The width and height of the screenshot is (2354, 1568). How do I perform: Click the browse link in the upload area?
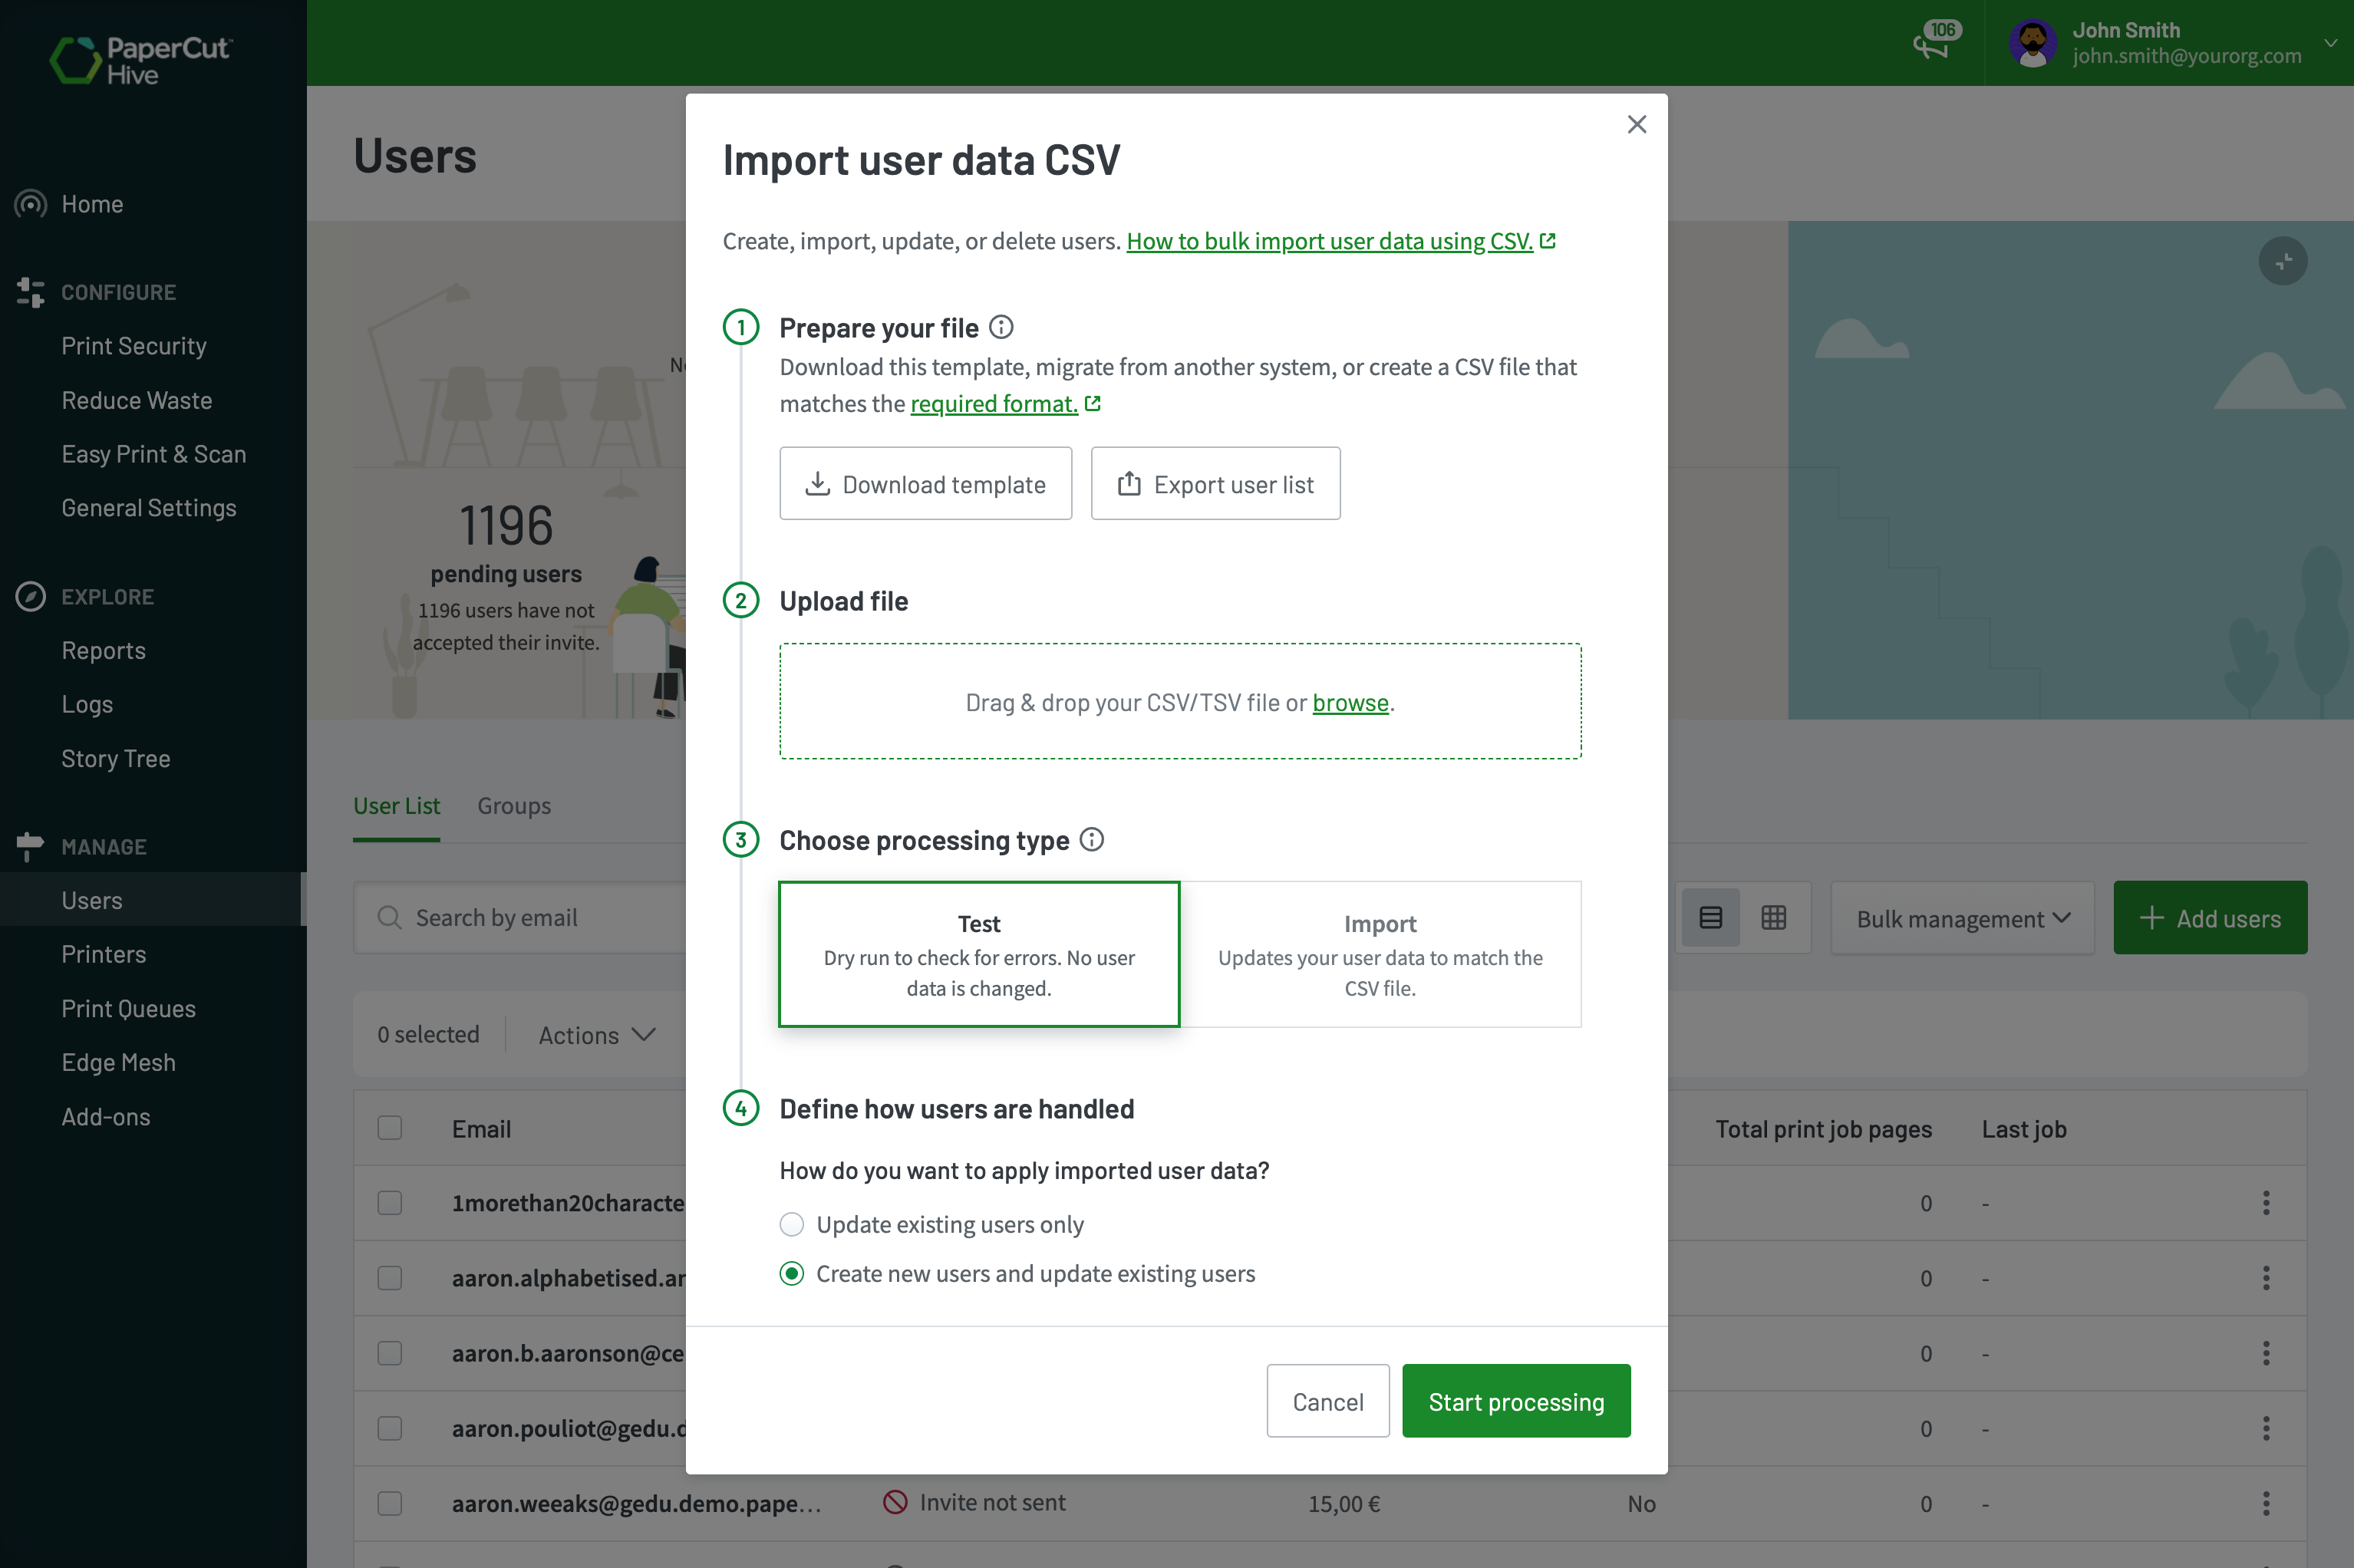pos(1350,703)
